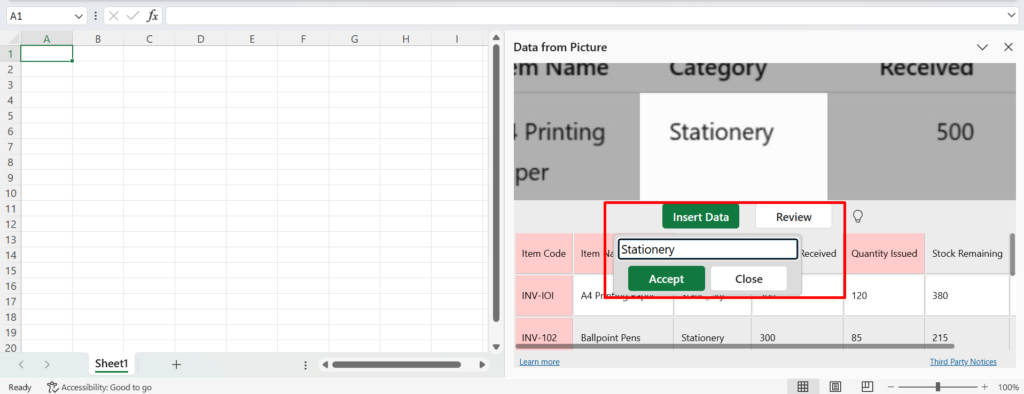Click the 120 quantity issued cell
Image resolution: width=1024 pixels, height=394 pixels.
(x=884, y=295)
